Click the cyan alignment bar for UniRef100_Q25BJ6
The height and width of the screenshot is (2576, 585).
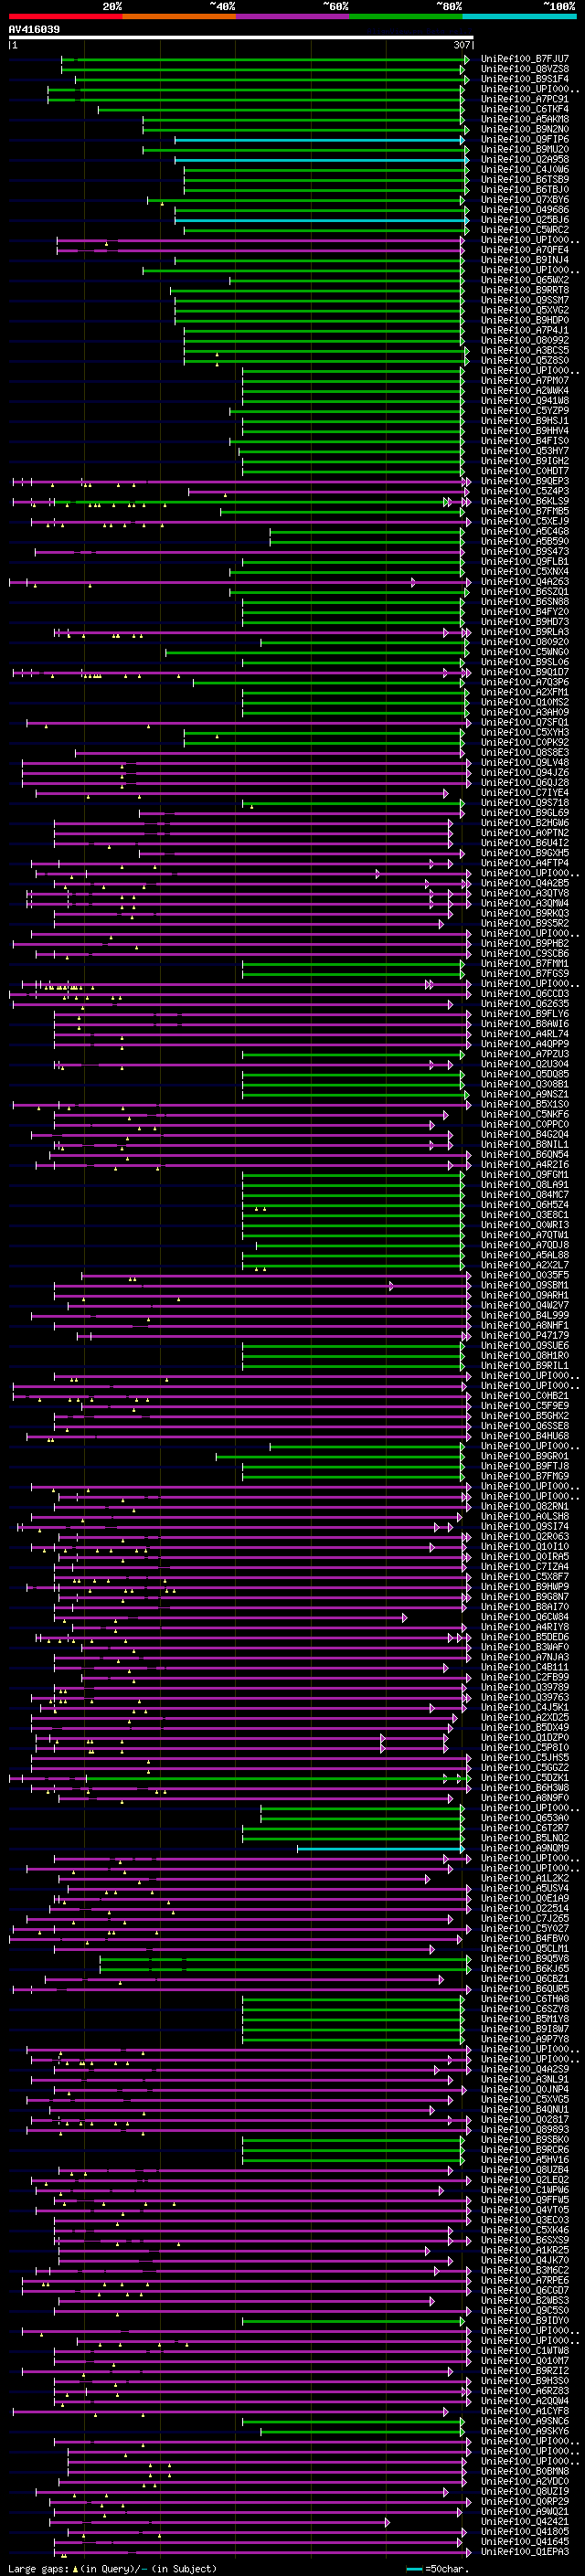tap(321, 220)
